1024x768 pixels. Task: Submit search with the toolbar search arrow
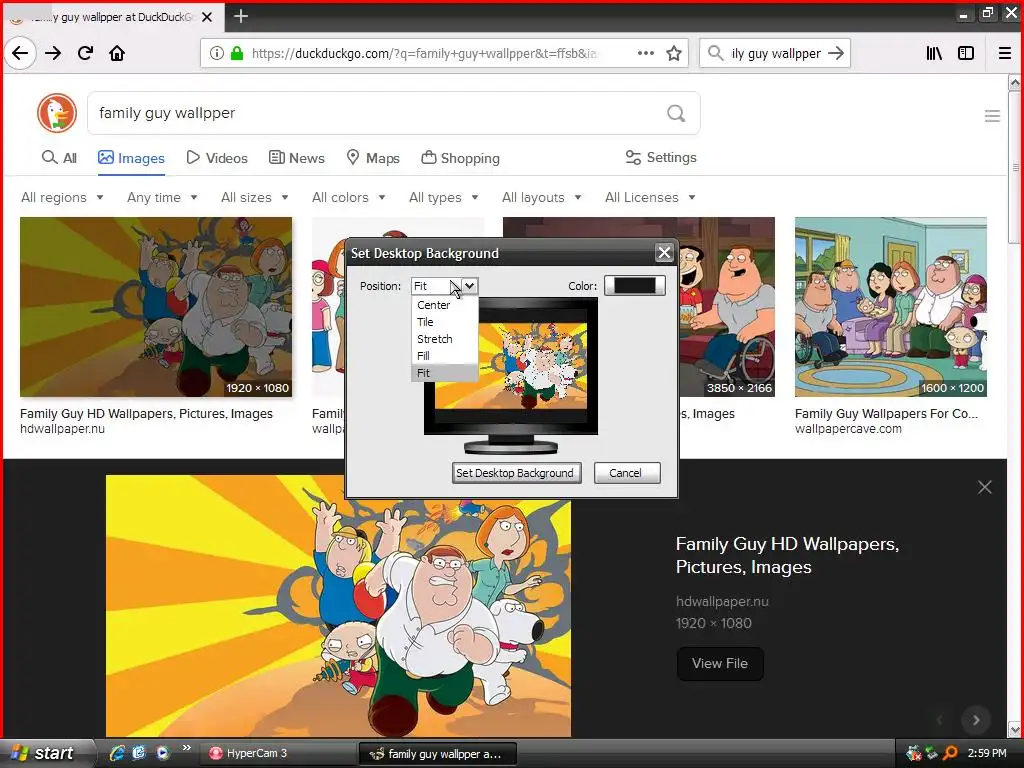(836, 53)
